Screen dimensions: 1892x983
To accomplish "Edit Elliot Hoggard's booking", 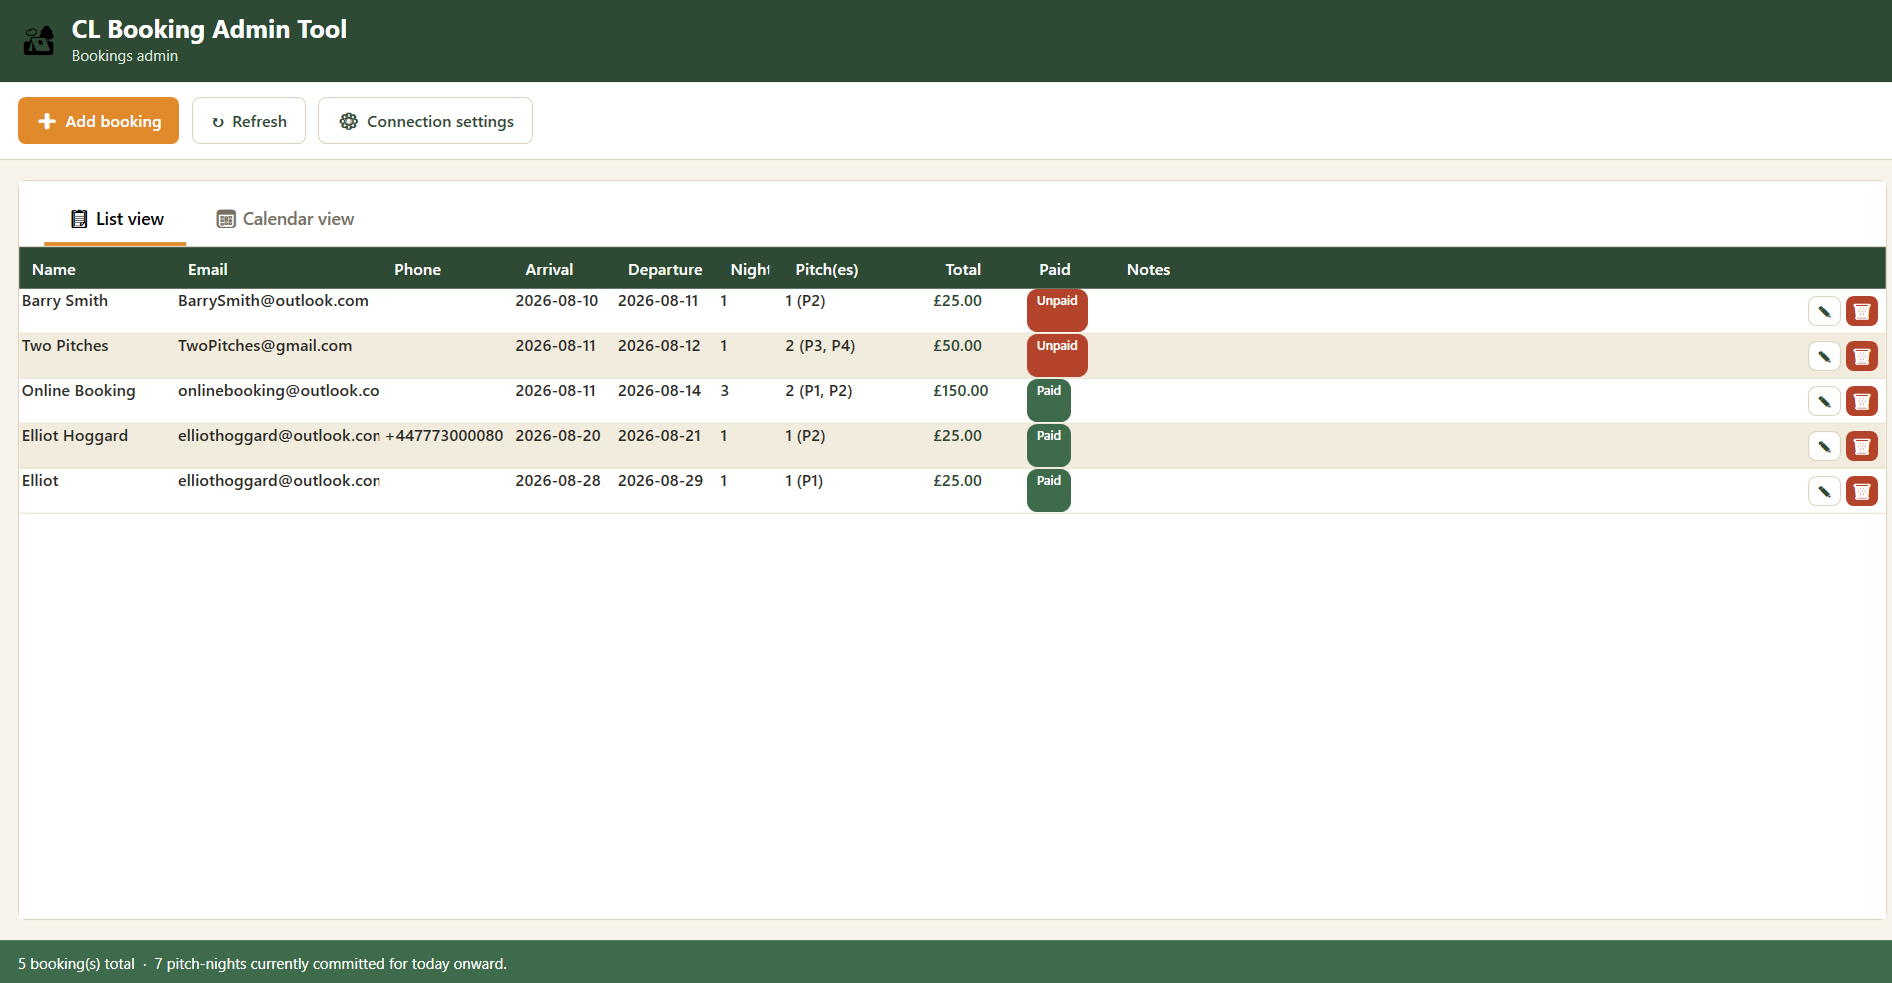I will (1824, 446).
